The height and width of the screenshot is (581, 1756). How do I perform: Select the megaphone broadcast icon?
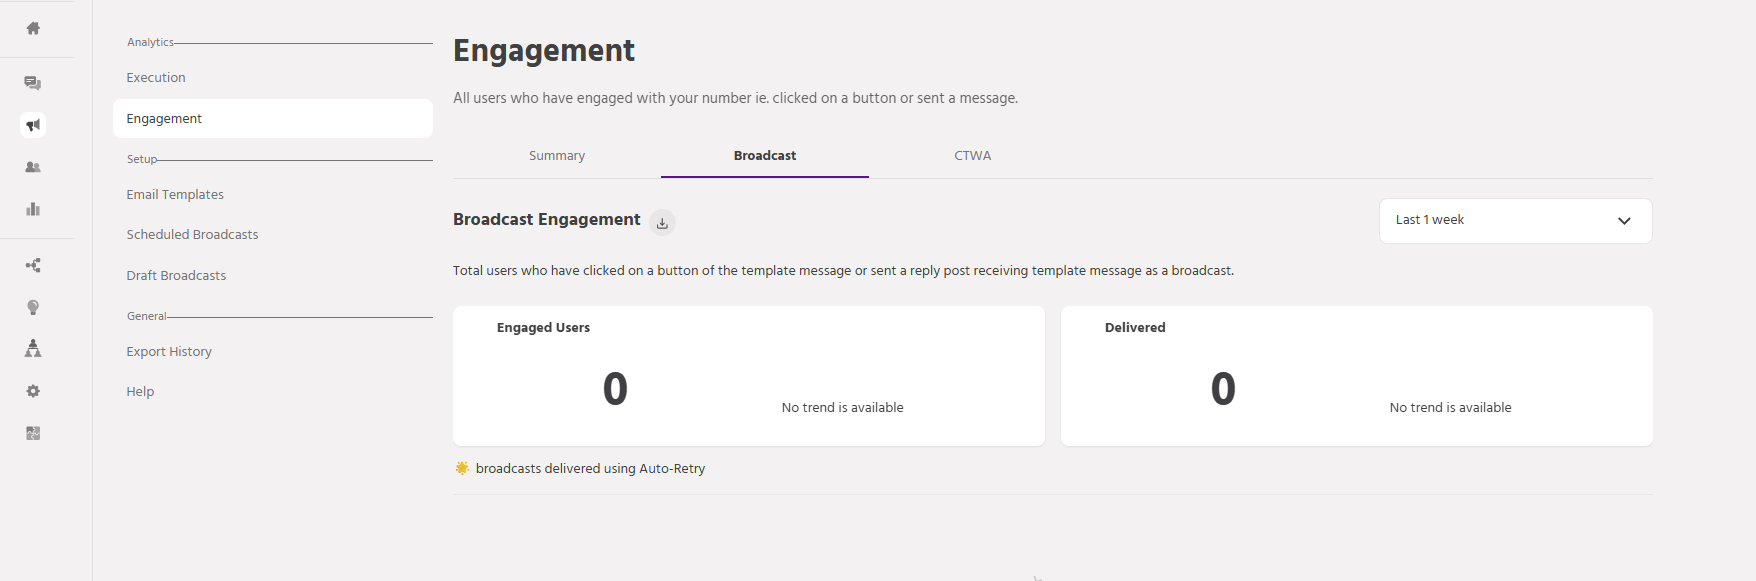(x=33, y=125)
